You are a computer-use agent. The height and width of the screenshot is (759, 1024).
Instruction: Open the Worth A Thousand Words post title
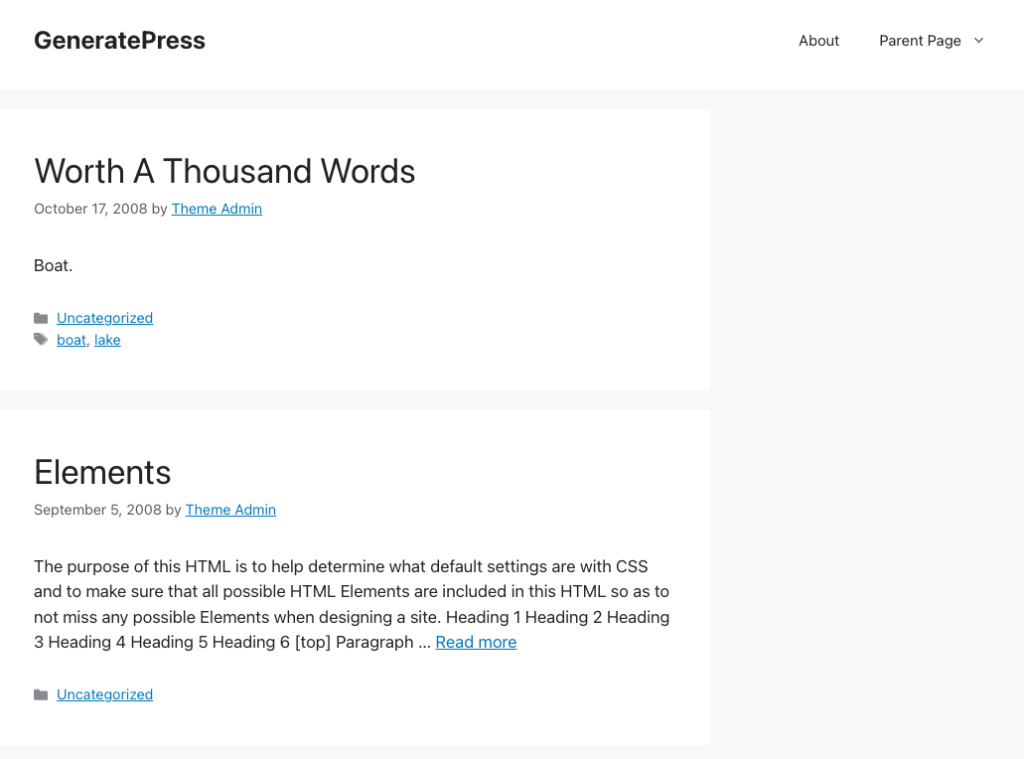224,171
